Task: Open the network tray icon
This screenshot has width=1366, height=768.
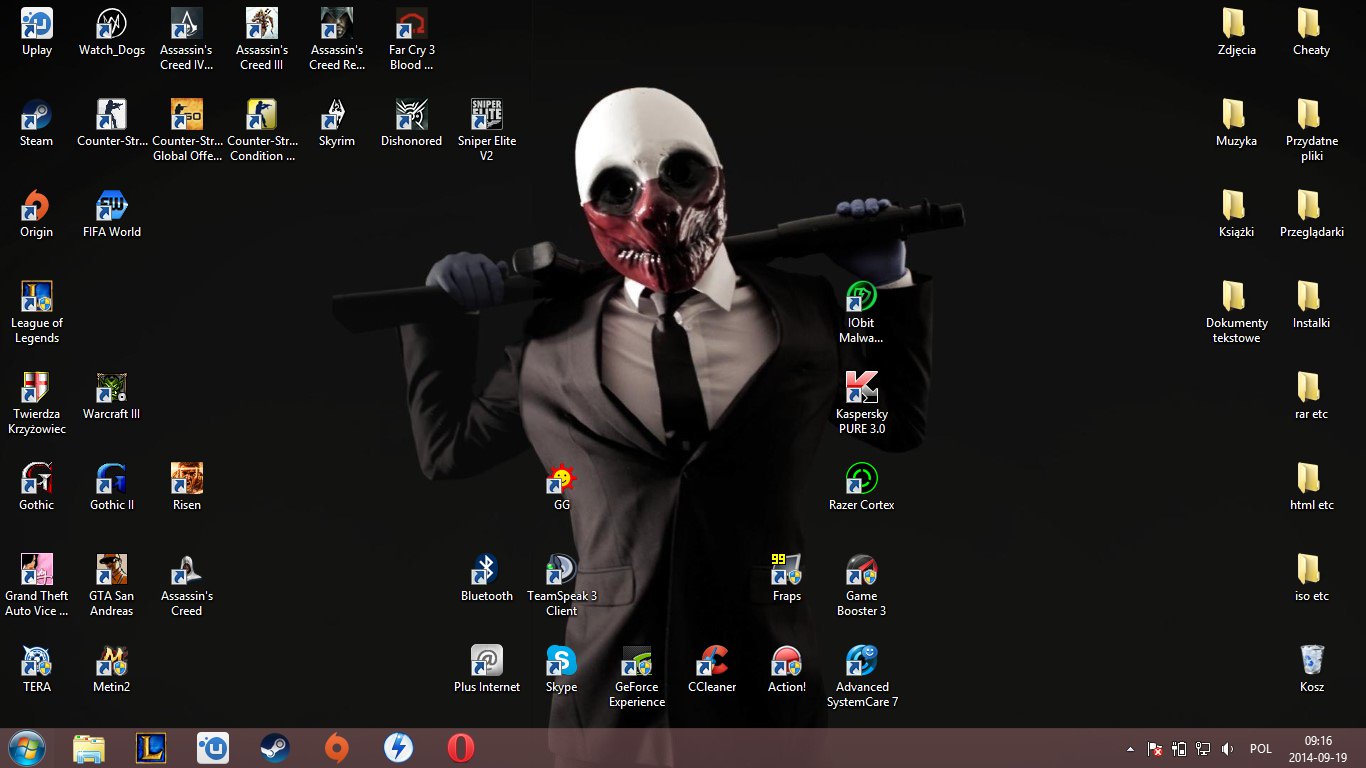Action: pyautogui.click(x=1203, y=749)
